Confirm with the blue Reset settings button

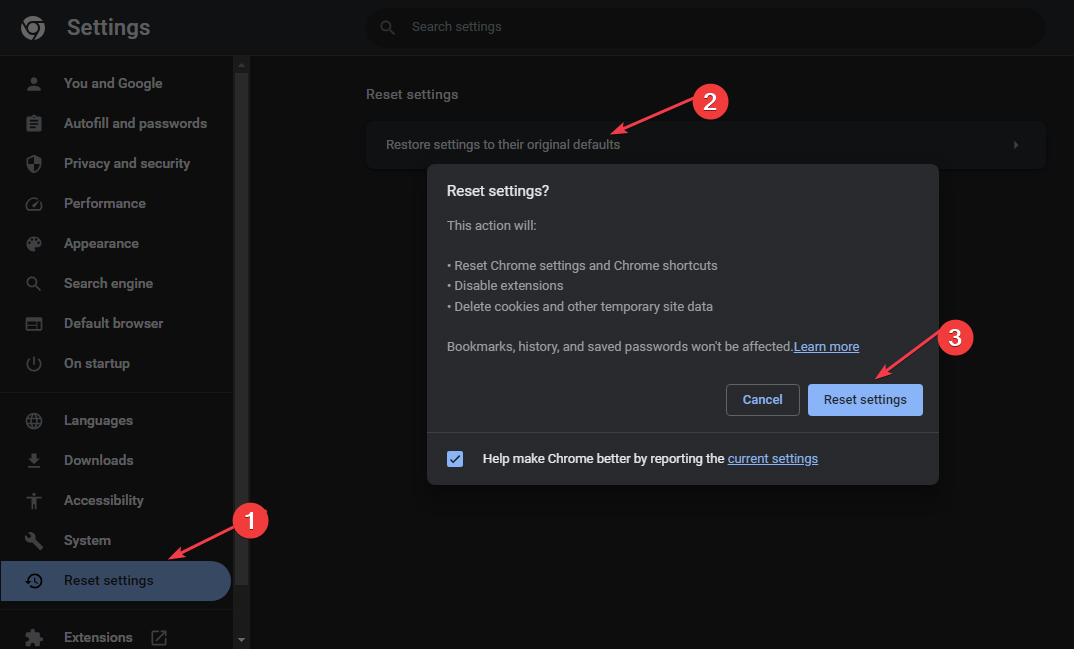coord(865,400)
